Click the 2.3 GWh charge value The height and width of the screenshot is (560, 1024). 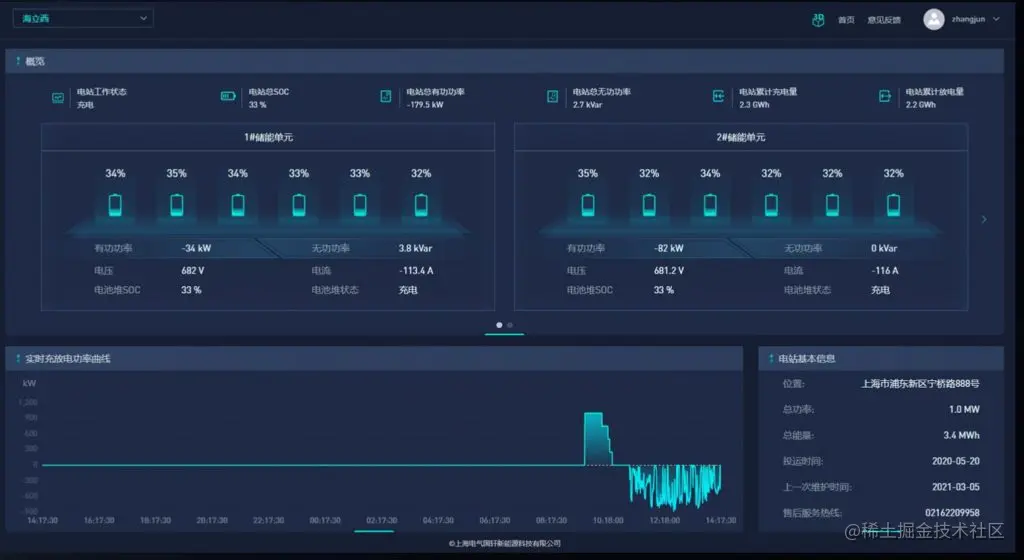(754, 104)
